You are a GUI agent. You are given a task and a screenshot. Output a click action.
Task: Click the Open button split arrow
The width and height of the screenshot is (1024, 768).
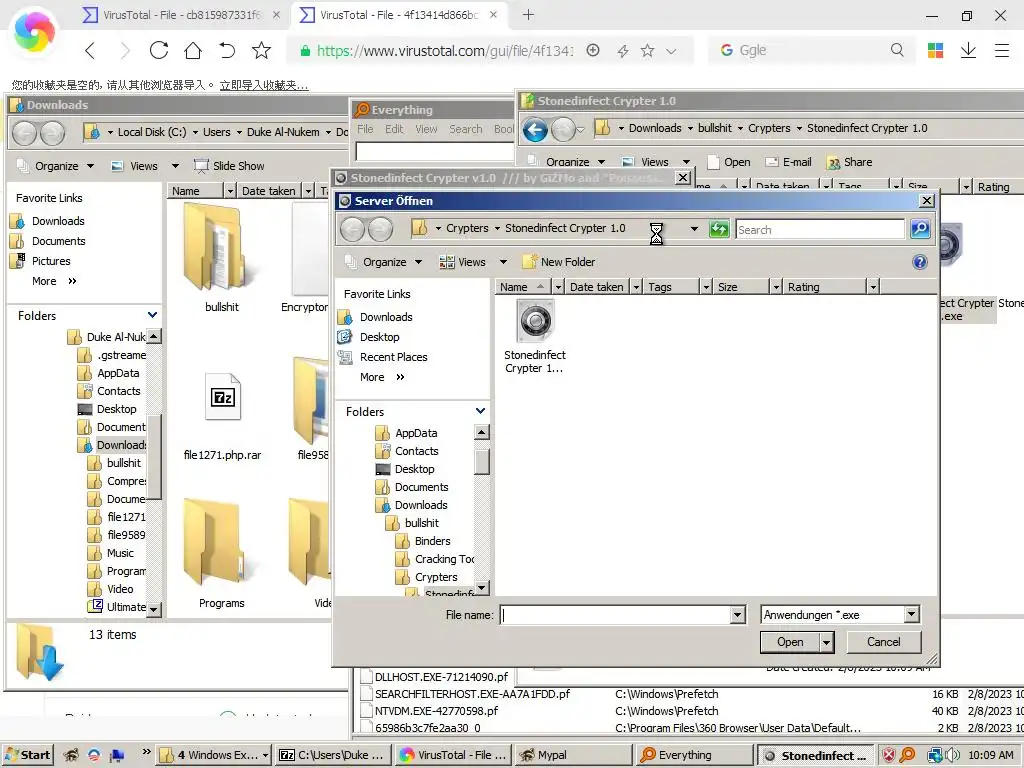(x=827, y=643)
